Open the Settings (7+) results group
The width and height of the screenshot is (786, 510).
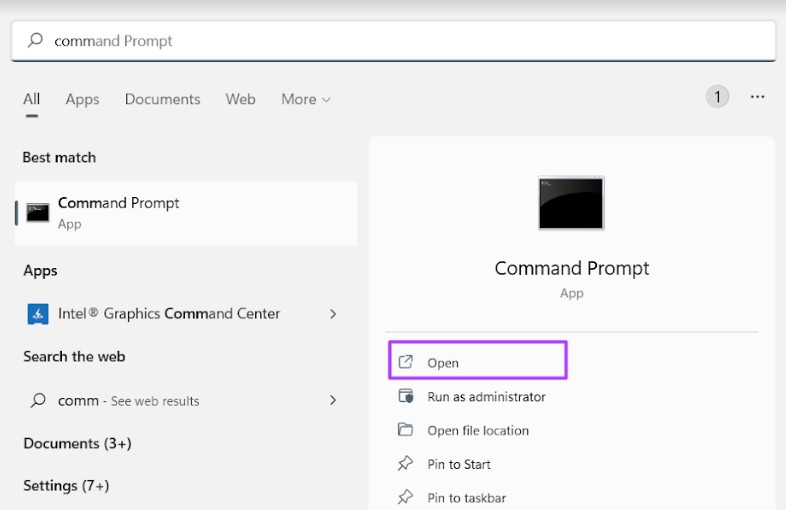click(66, 485)
